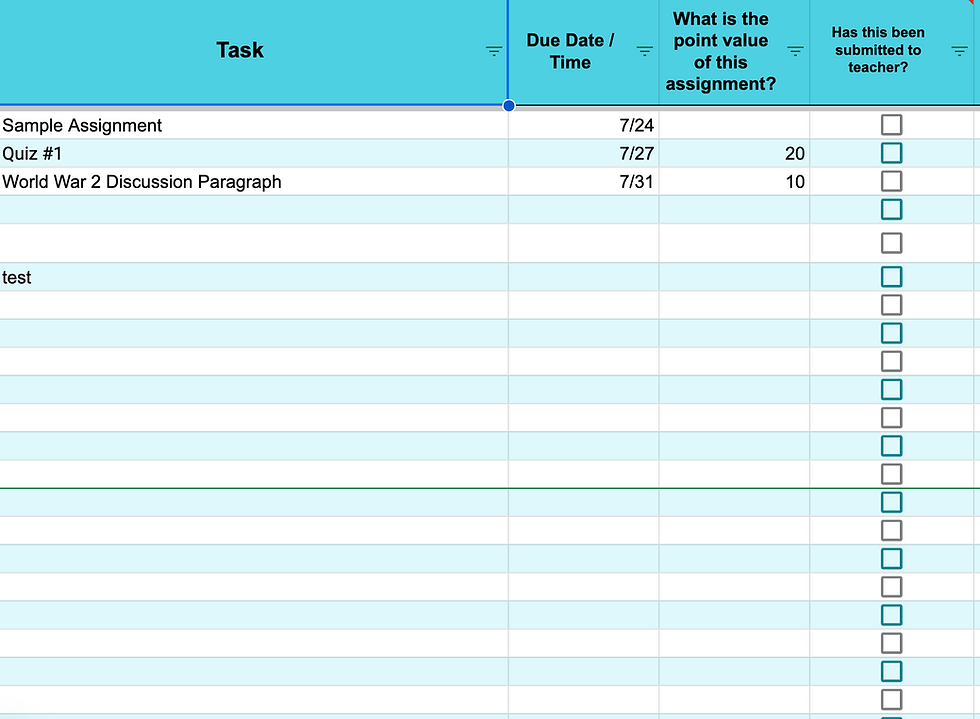980x719 pixels.
Task: Check submitted box for the test row
Action: [891, 277]
